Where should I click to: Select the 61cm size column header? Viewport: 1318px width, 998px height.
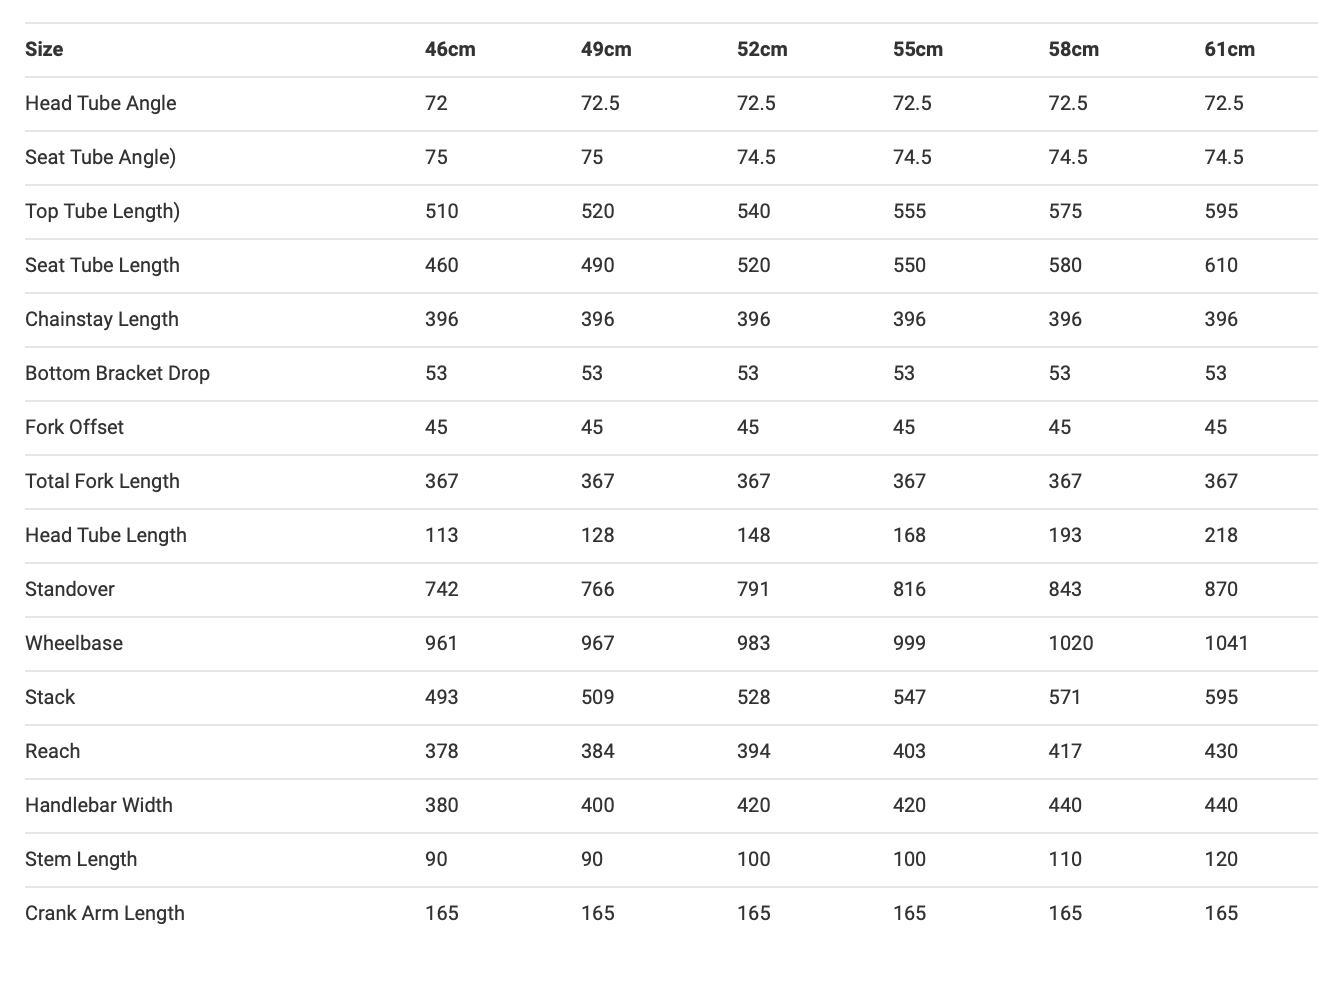click(1229, 50)
